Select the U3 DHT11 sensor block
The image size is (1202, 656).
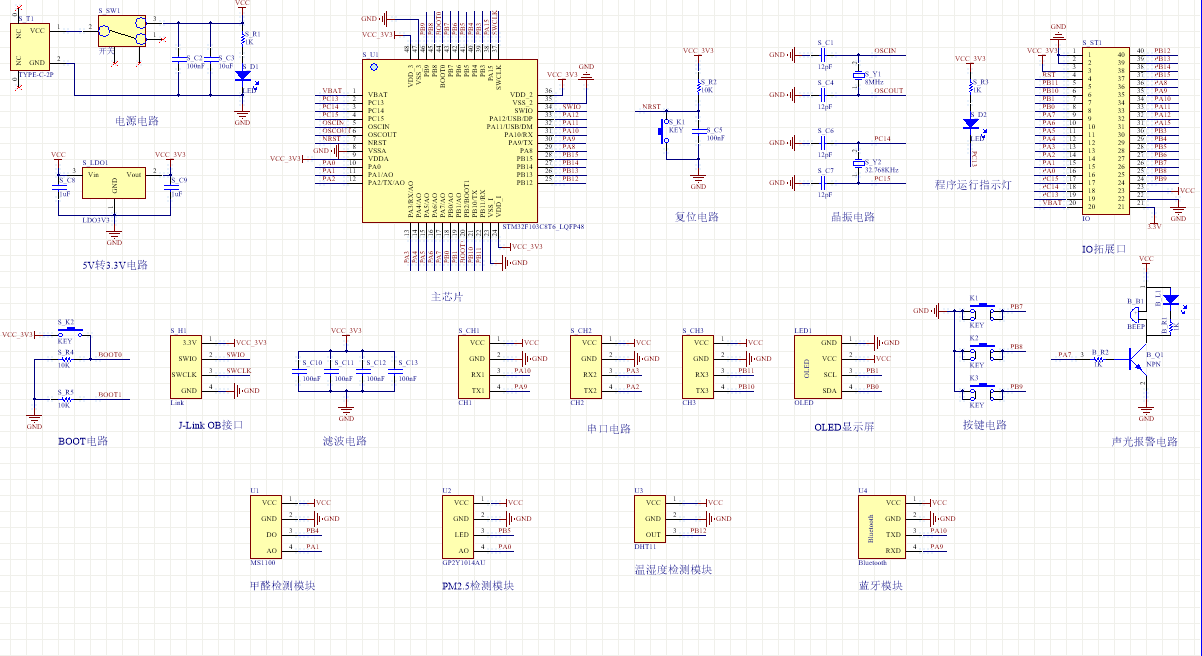tap(649, 519)
